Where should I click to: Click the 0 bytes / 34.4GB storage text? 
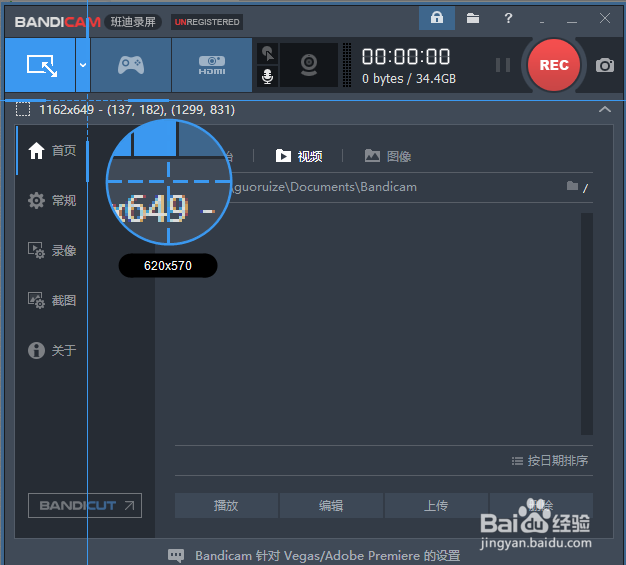coord(409,79)
